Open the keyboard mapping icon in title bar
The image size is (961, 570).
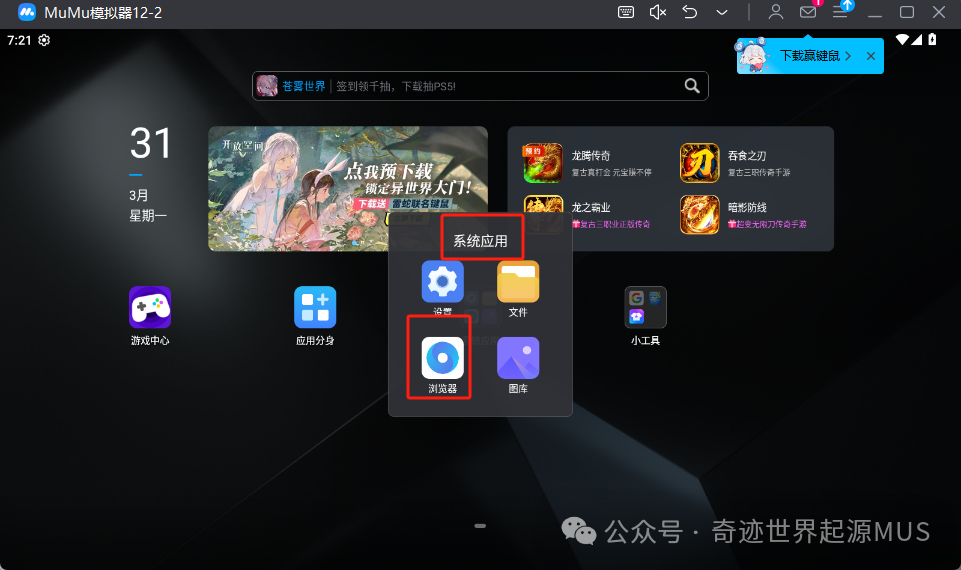click(x=626, y=12)
